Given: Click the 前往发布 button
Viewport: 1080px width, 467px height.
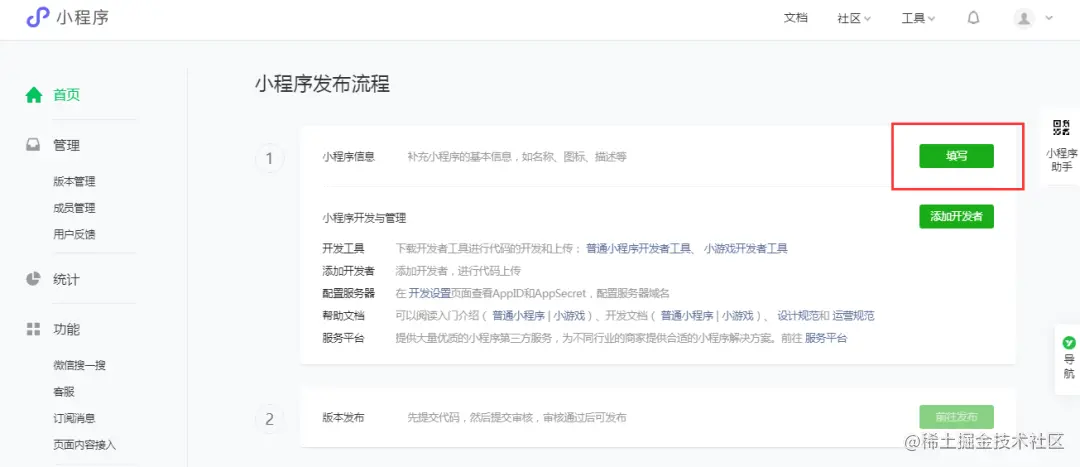Looking at the screenshot, I should pyautogui.click(x=956, y=417).
